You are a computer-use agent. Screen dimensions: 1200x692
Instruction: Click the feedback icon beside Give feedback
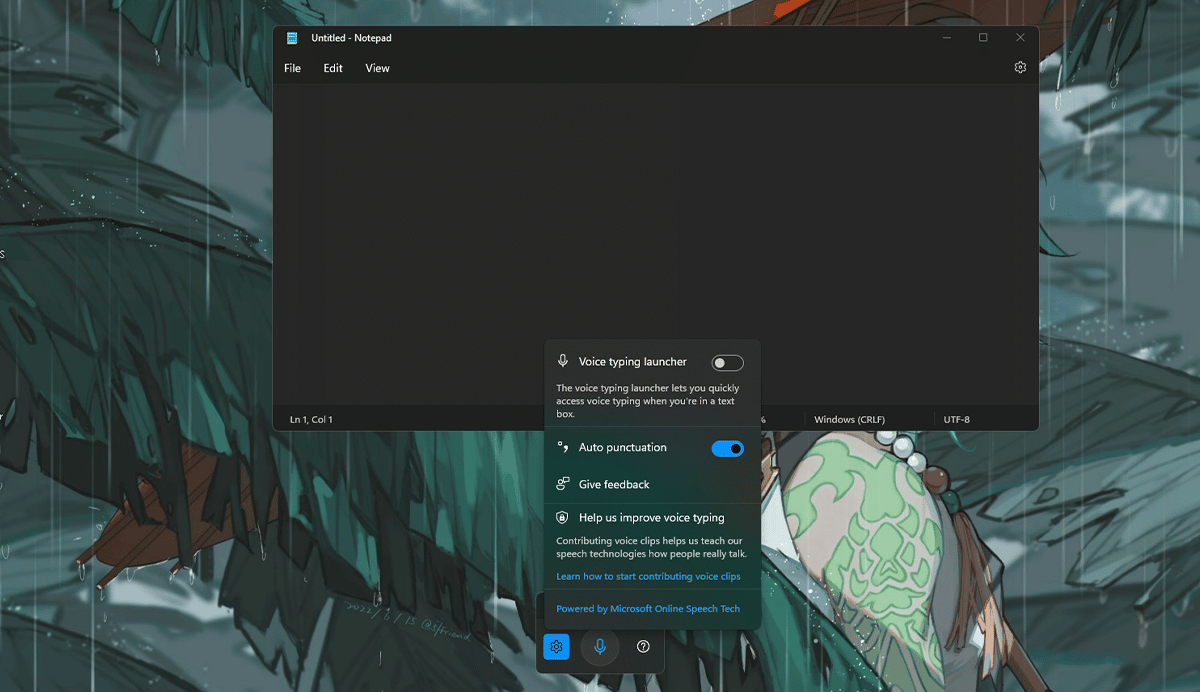pyautogui.click(x=563, y=484)
